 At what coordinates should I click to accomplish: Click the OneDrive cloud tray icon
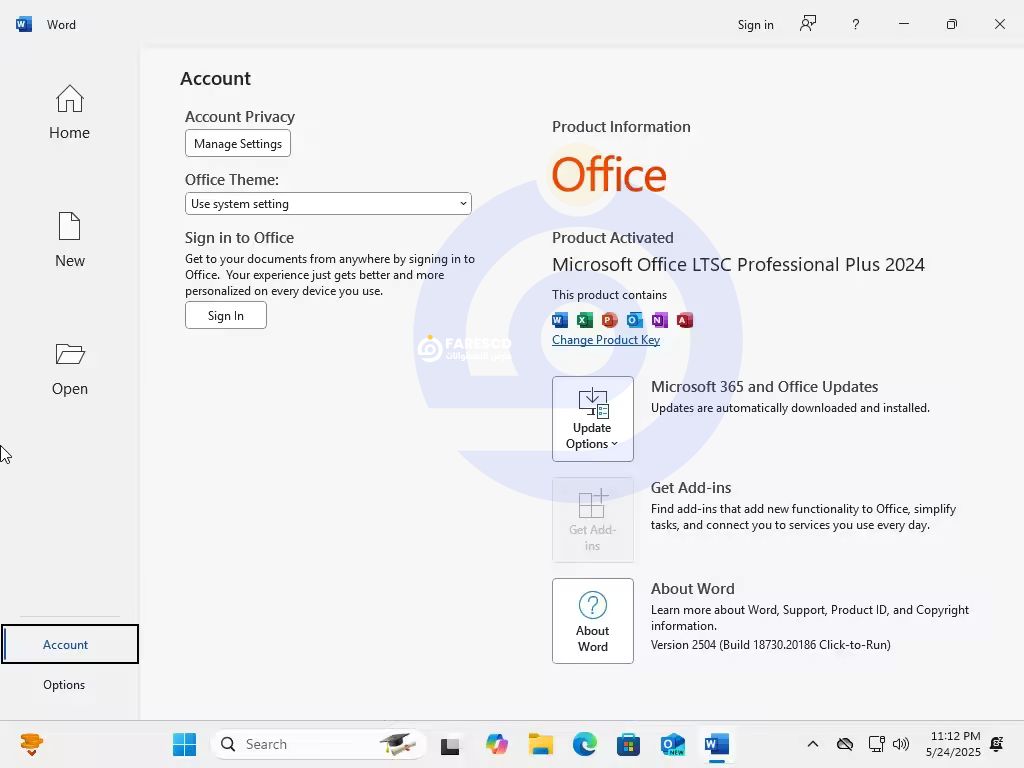pyautogui.click(x=844, y=744)
